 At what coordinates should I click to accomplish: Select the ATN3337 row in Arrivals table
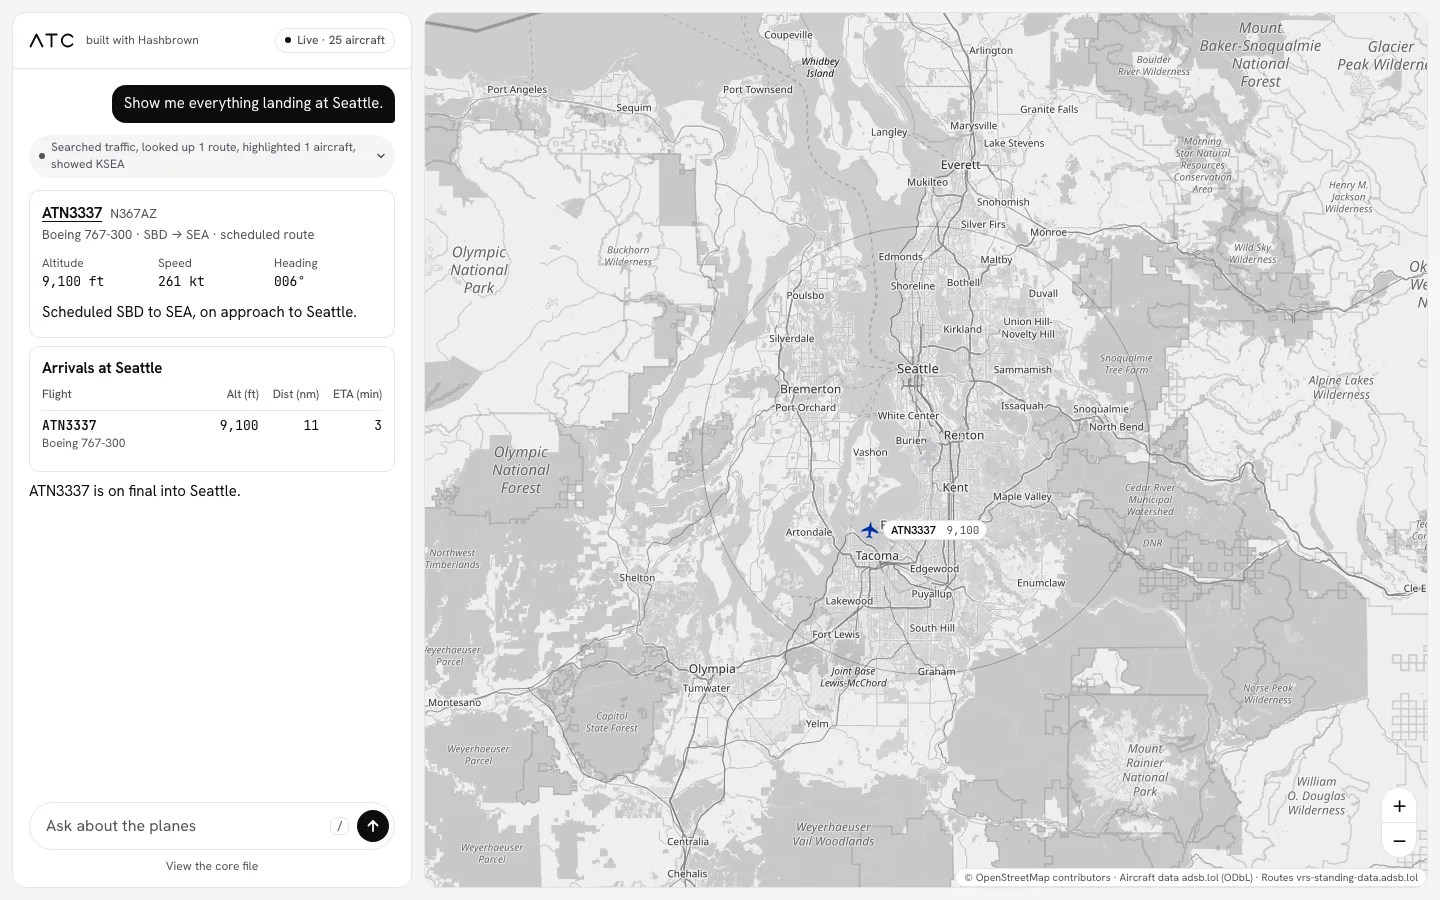click(212, 434)
